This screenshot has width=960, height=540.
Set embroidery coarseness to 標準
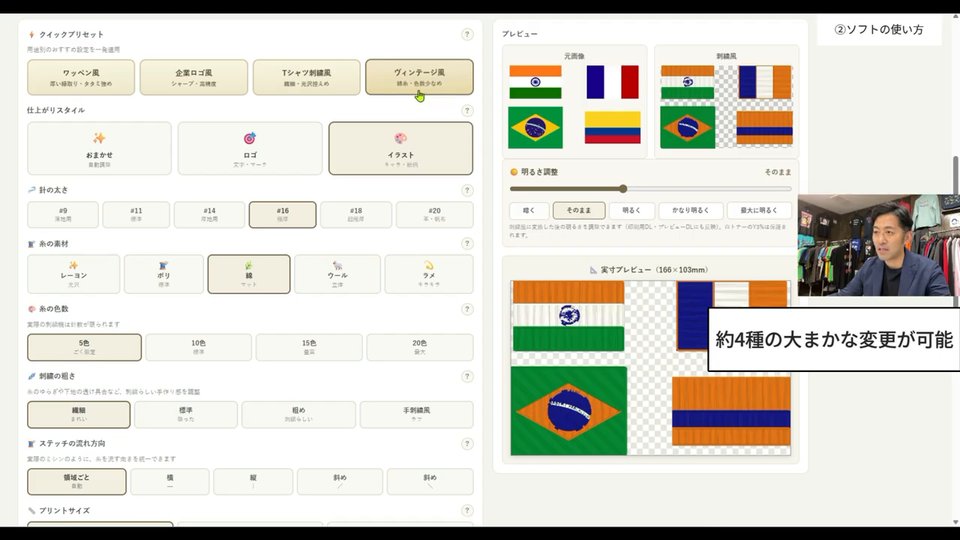(186, 414)
